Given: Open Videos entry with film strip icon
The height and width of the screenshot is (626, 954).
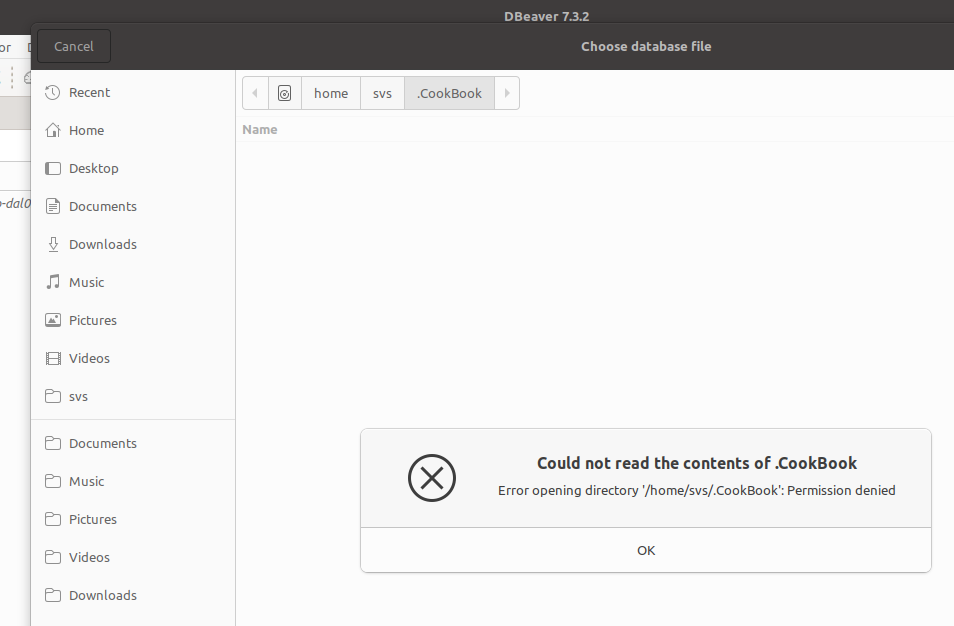Looking at the screenshot, I should pos(133,358).
